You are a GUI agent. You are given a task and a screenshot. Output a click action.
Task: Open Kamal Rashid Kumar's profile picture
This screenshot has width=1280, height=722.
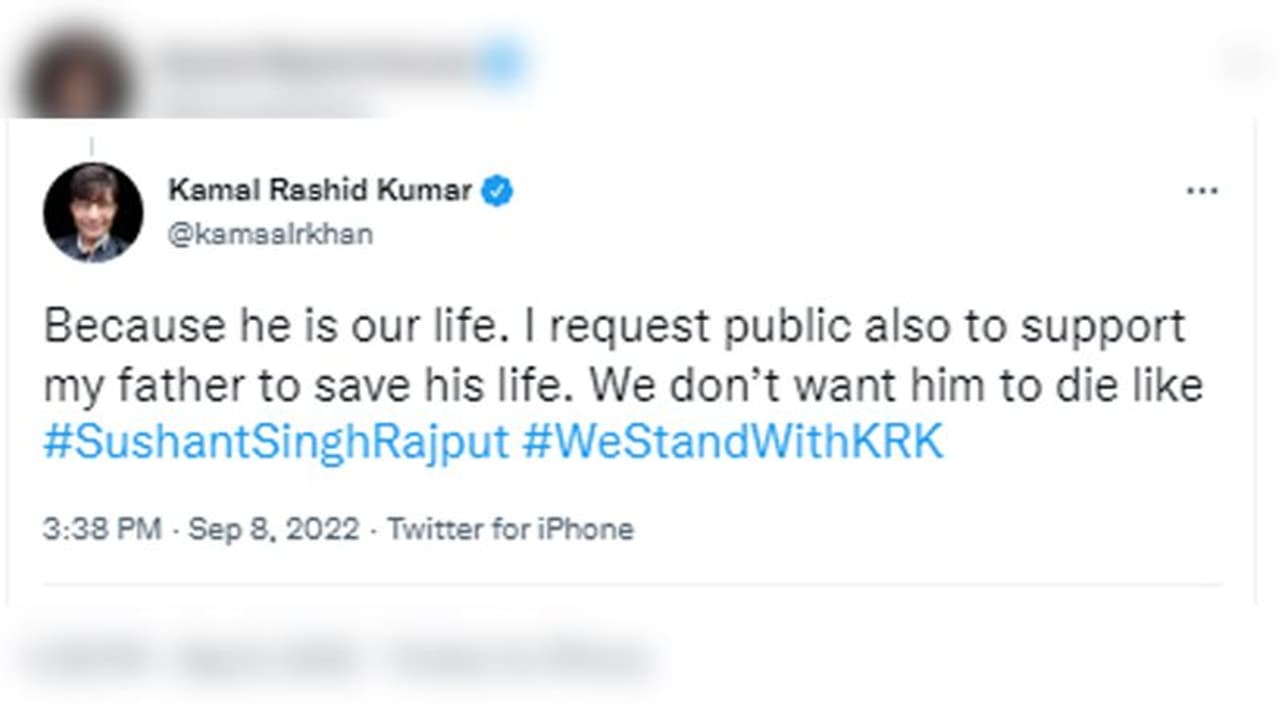pos(93,212)
